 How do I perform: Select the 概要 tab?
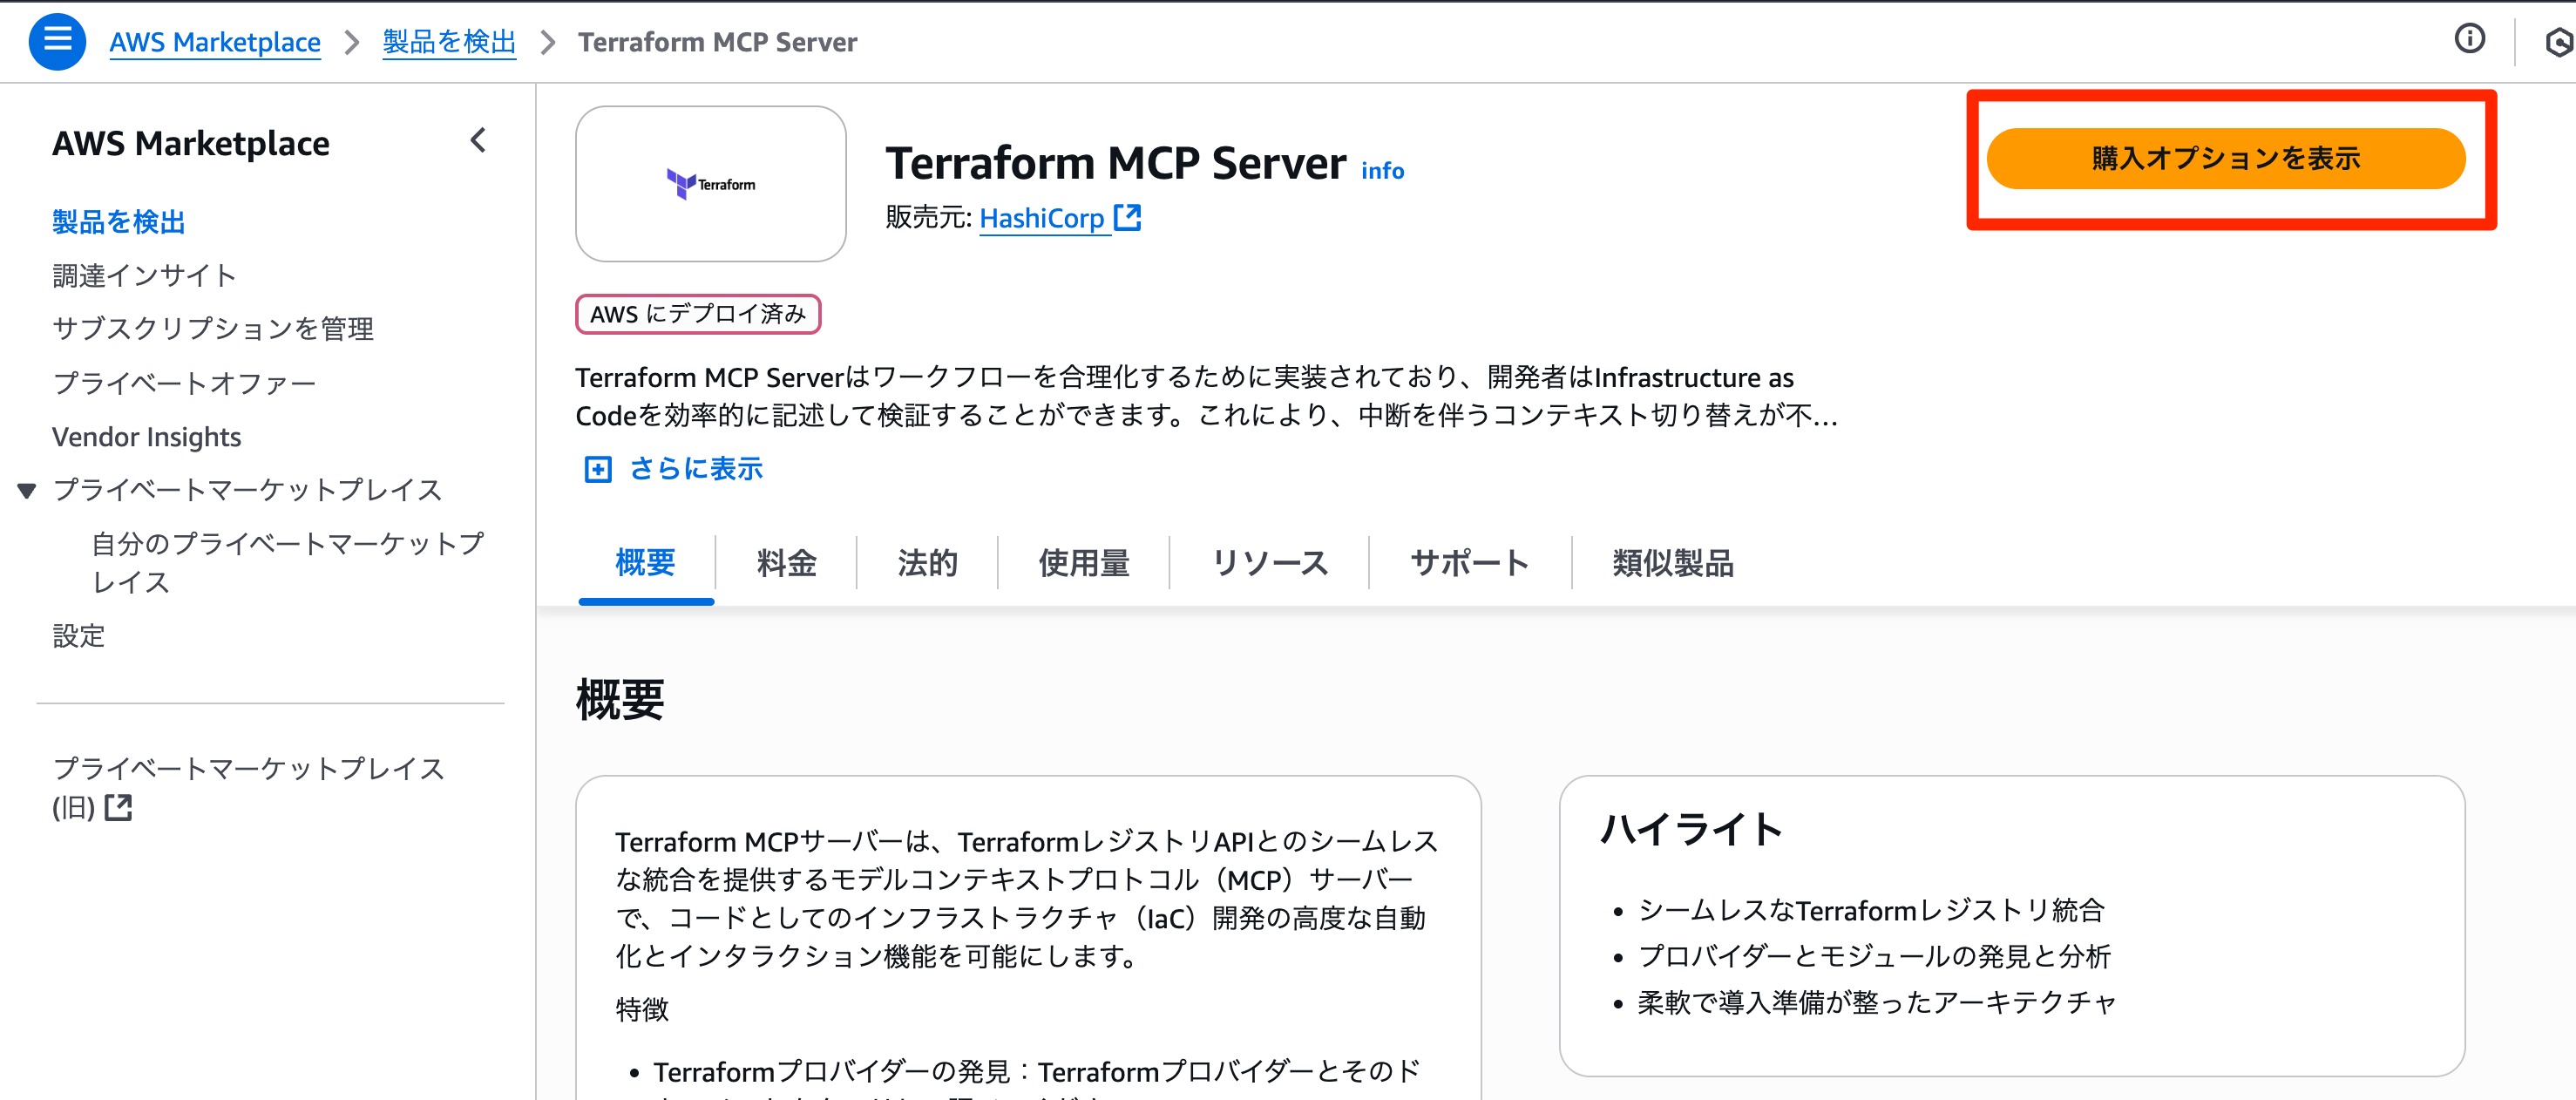coord(646,563)
